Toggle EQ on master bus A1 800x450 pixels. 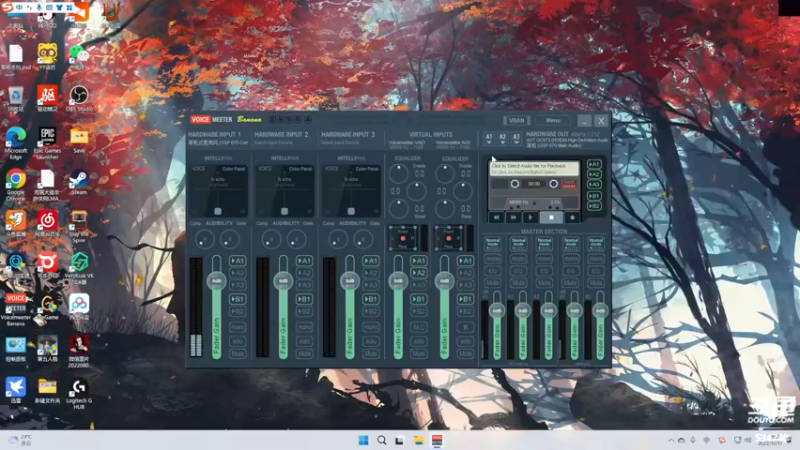(493, 271)
